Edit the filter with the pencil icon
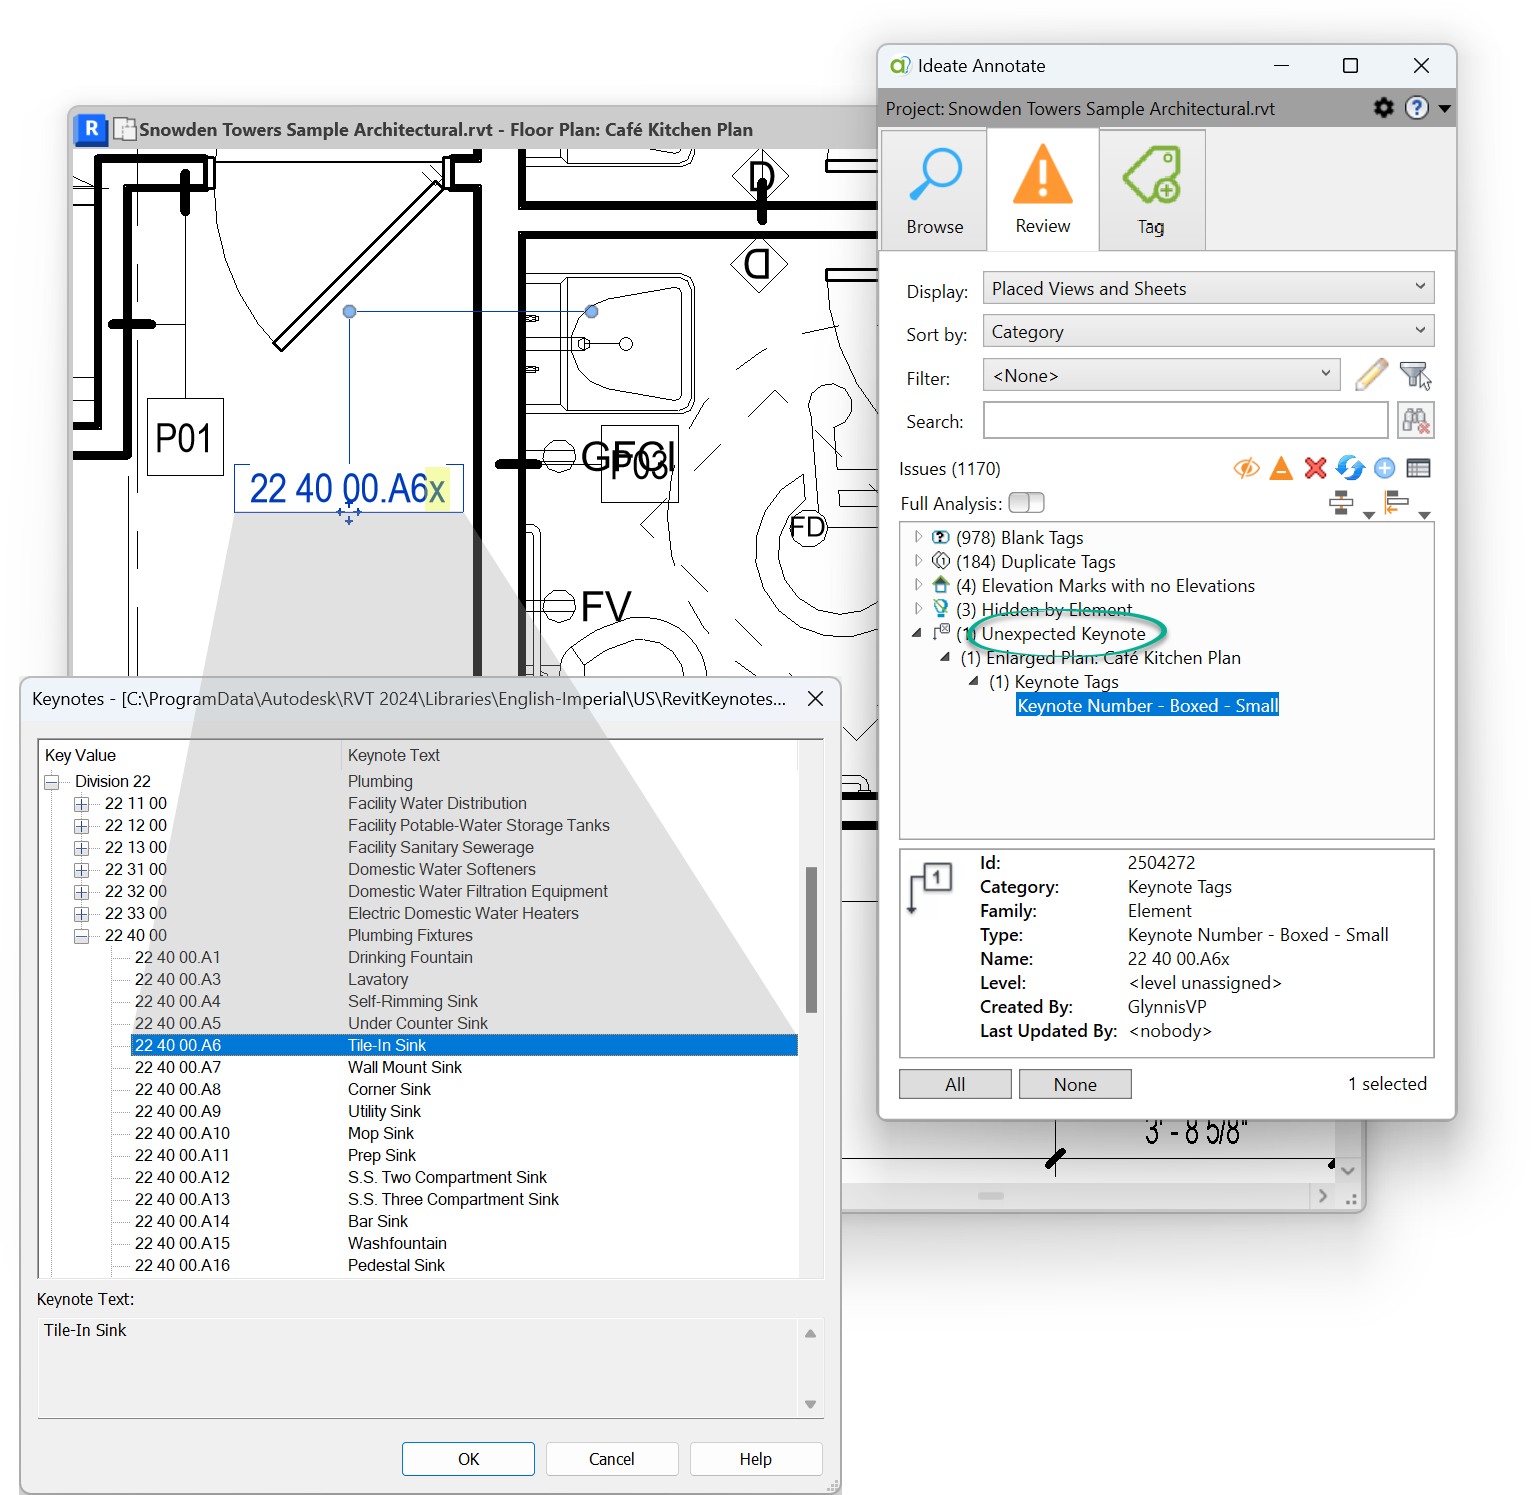 click(1371, 375)
